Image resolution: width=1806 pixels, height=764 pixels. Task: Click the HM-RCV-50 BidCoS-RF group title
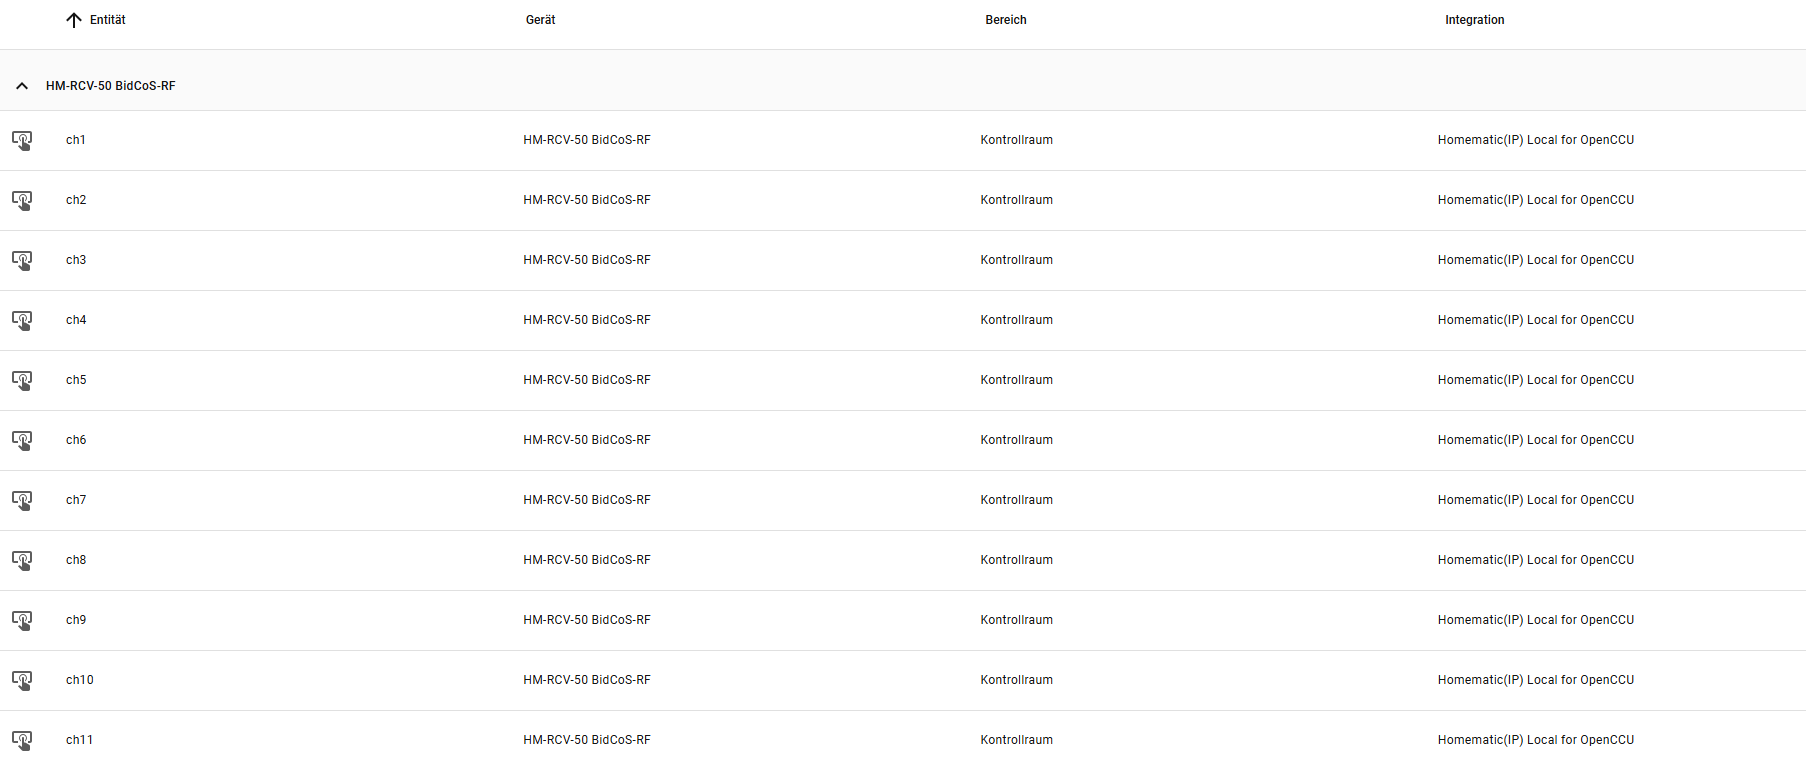point(110,86)
